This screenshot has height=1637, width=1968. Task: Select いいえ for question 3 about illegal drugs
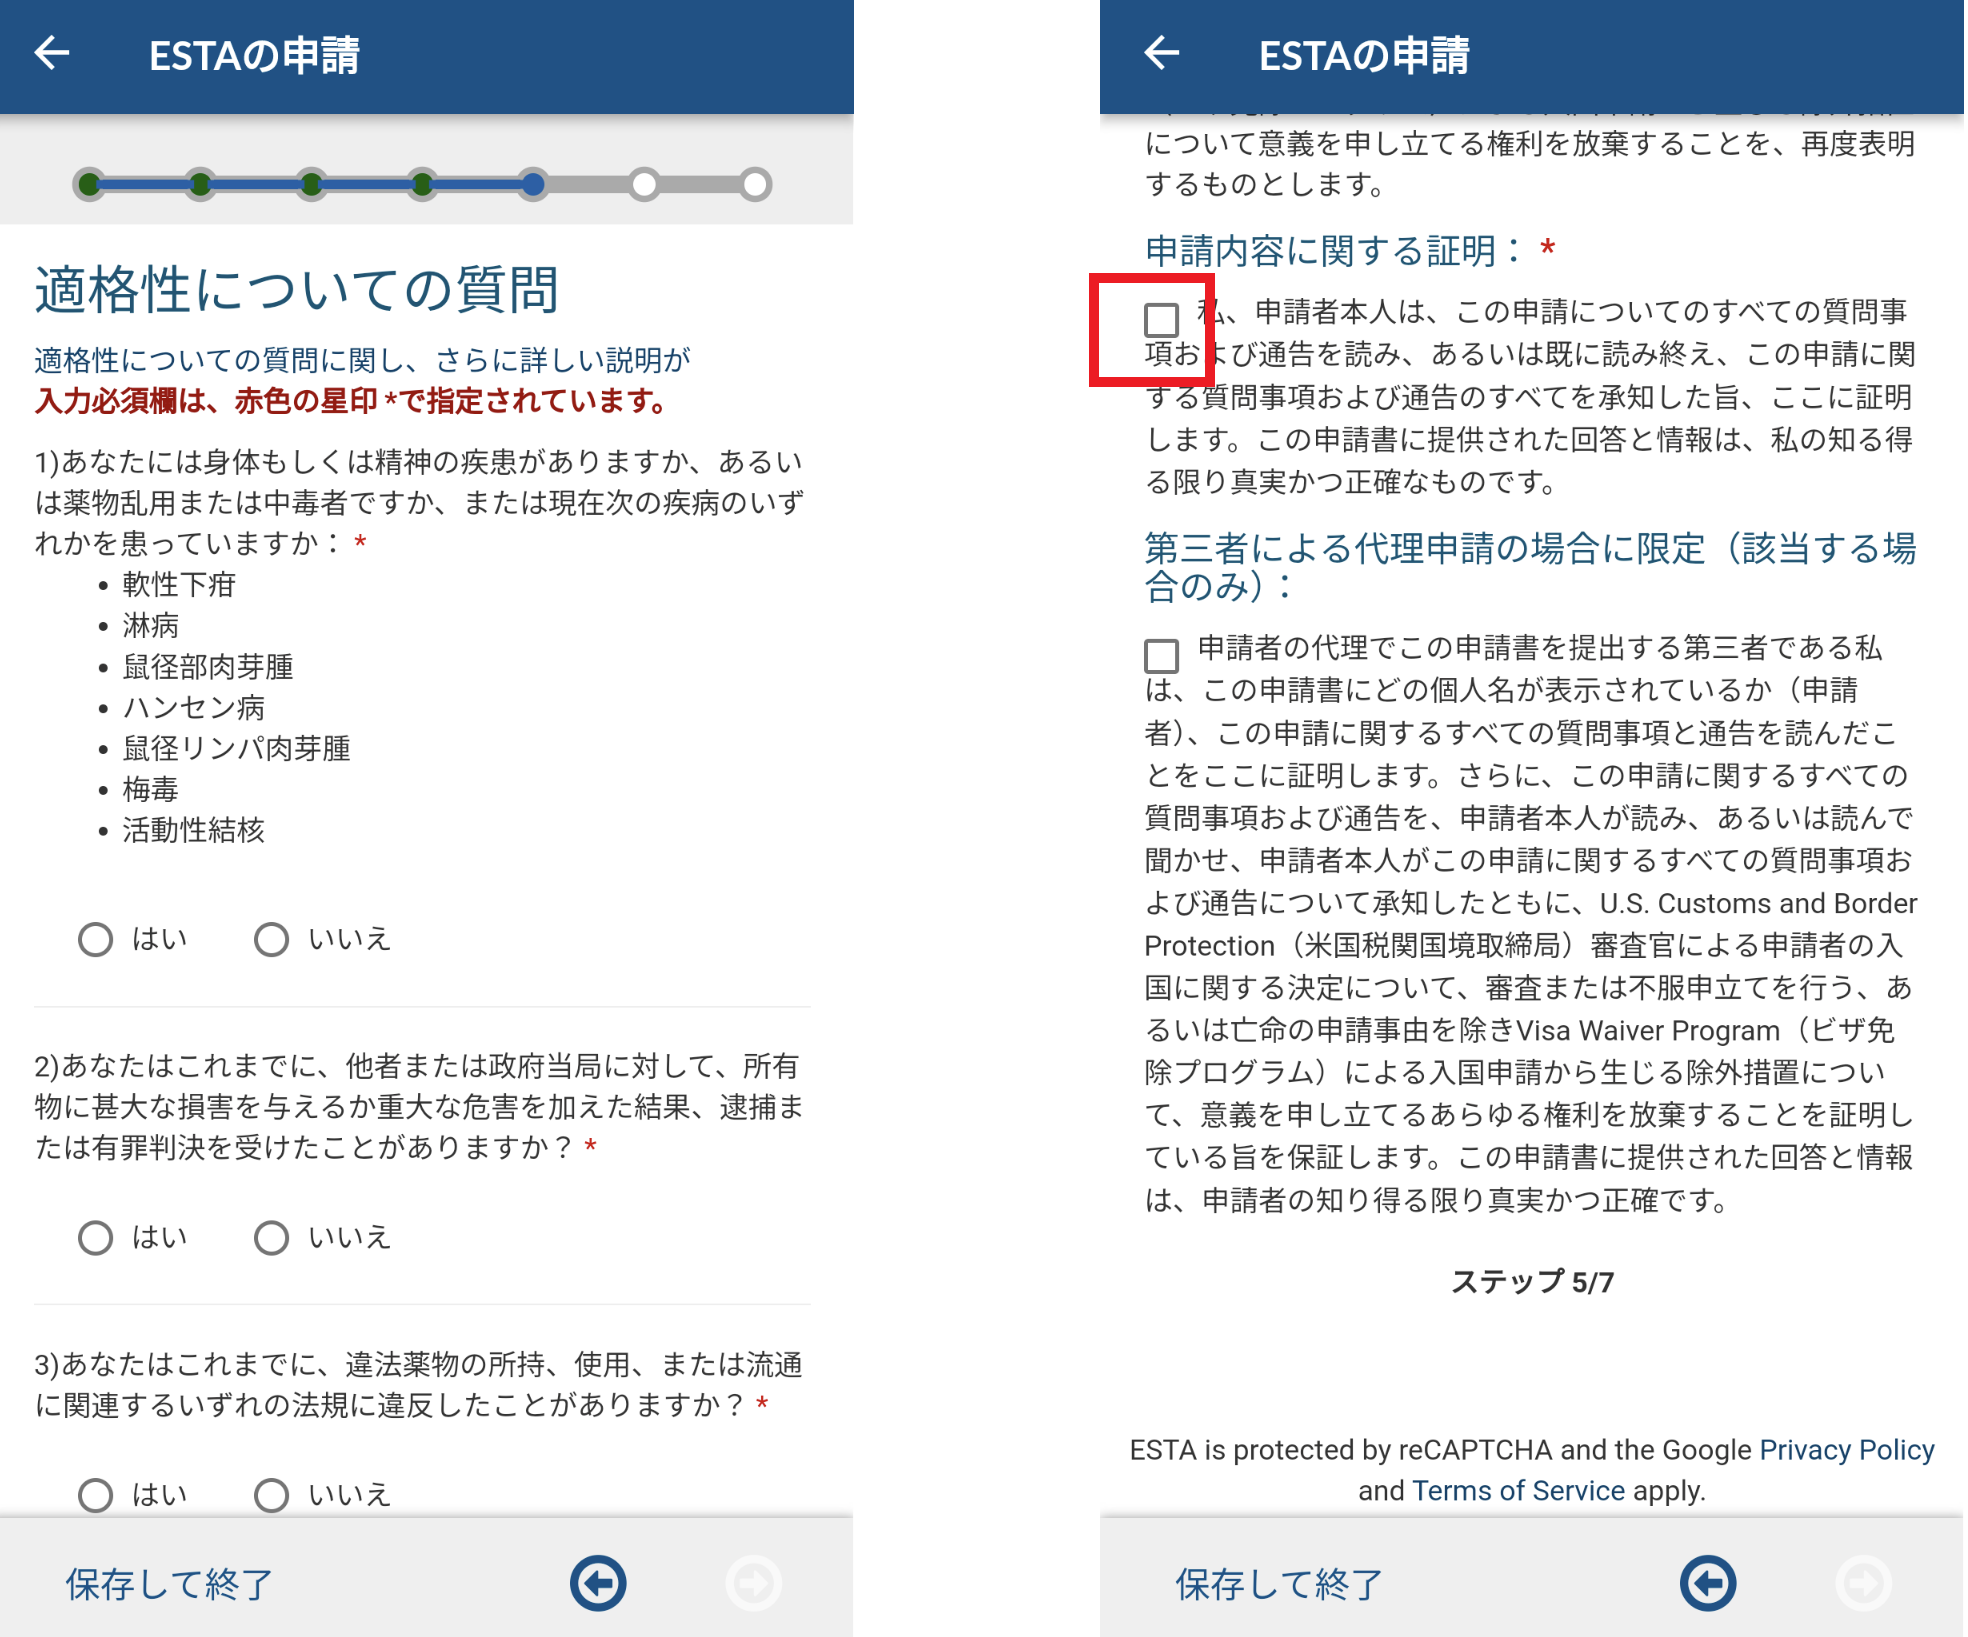click(x=271, y=1495)
